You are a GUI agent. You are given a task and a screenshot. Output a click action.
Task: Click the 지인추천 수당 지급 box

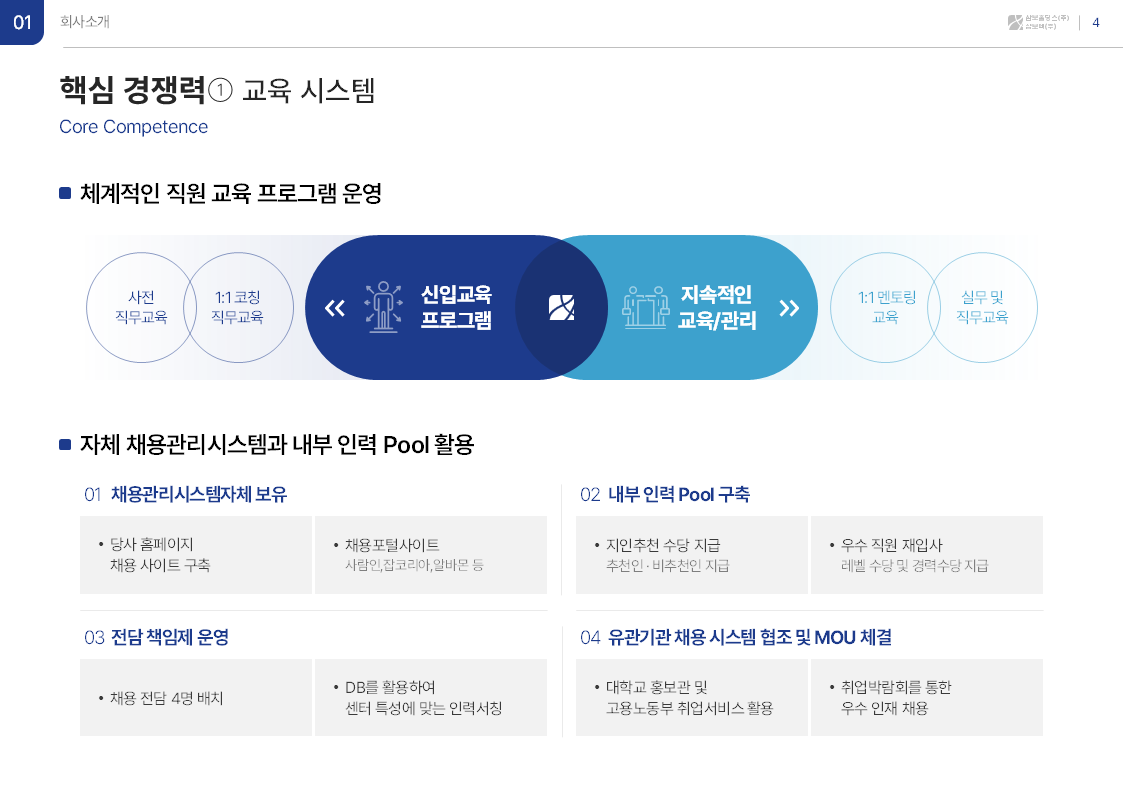click(x=691, y=555)
